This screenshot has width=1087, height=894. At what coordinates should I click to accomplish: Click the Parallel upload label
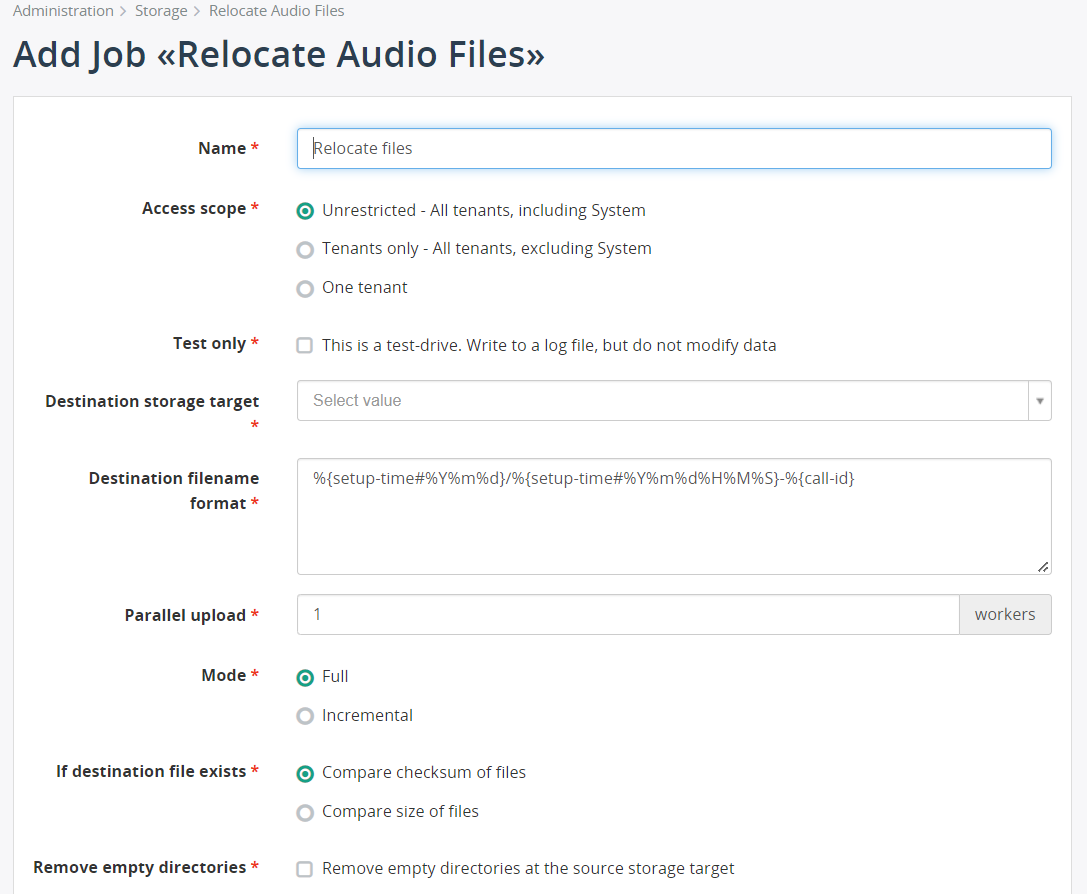pyautogui.click(x=185, y=615)
